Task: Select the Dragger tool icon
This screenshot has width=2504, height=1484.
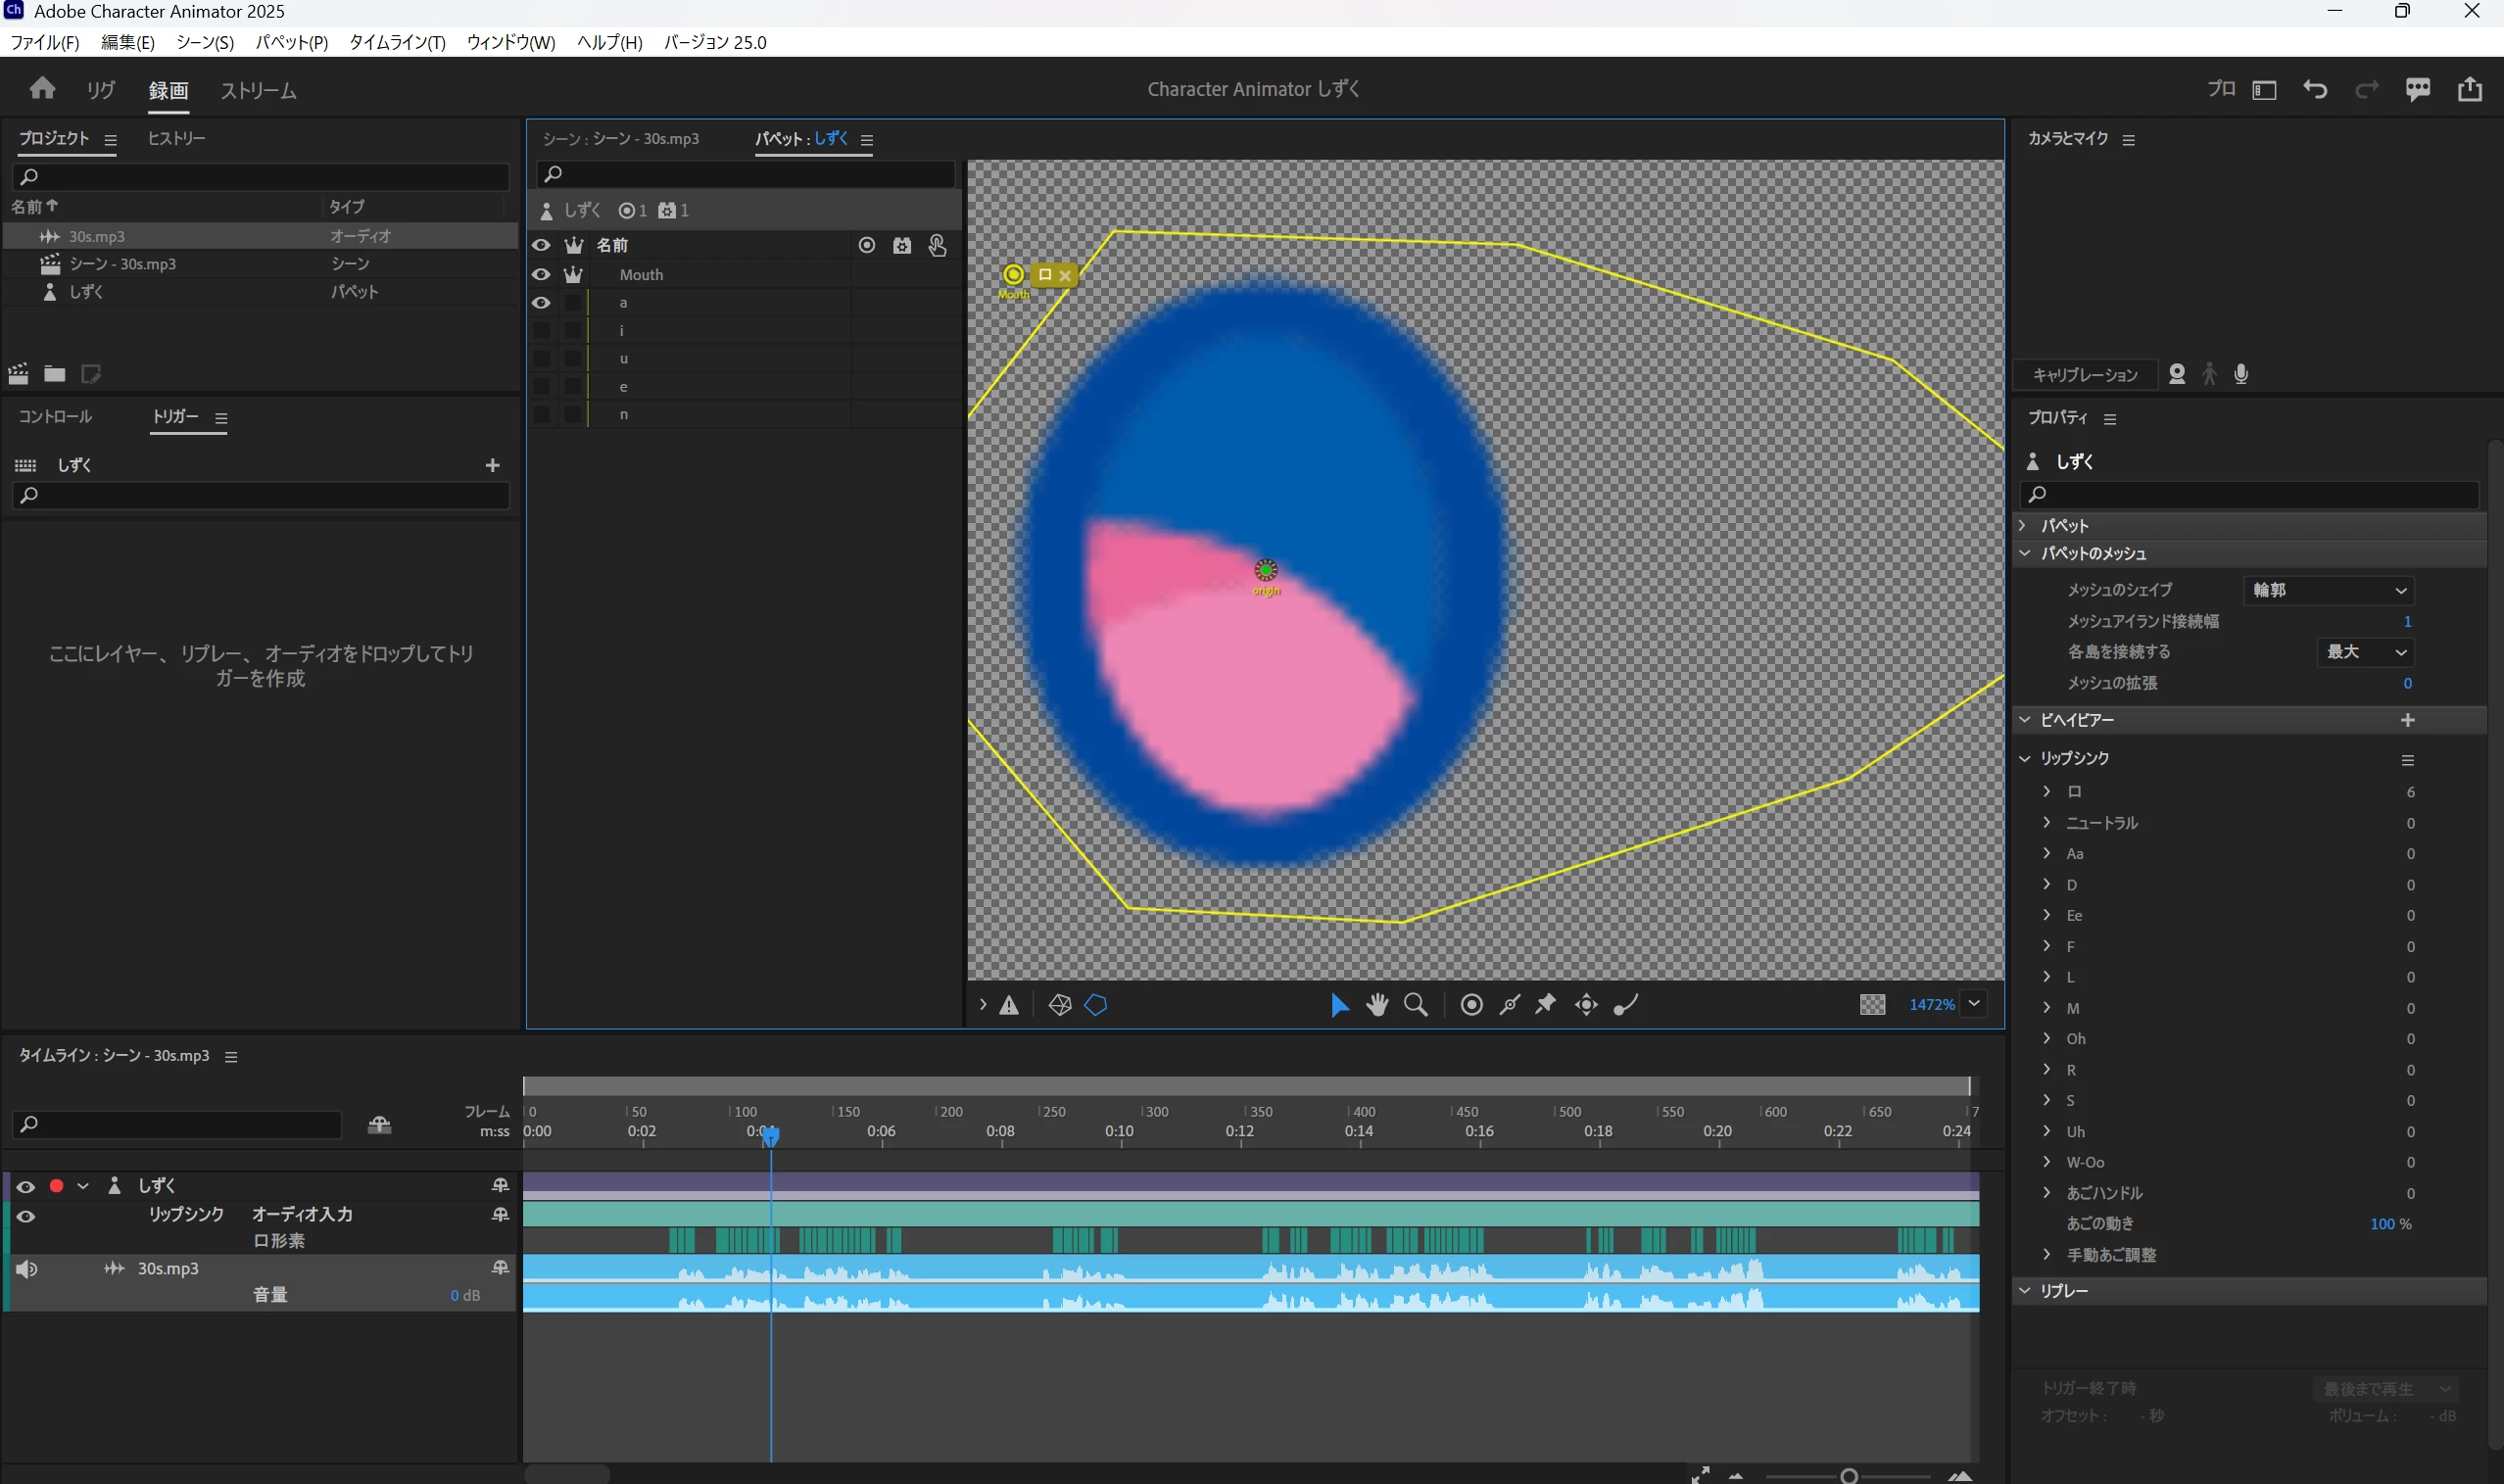Action: tap(1586, 1004)
